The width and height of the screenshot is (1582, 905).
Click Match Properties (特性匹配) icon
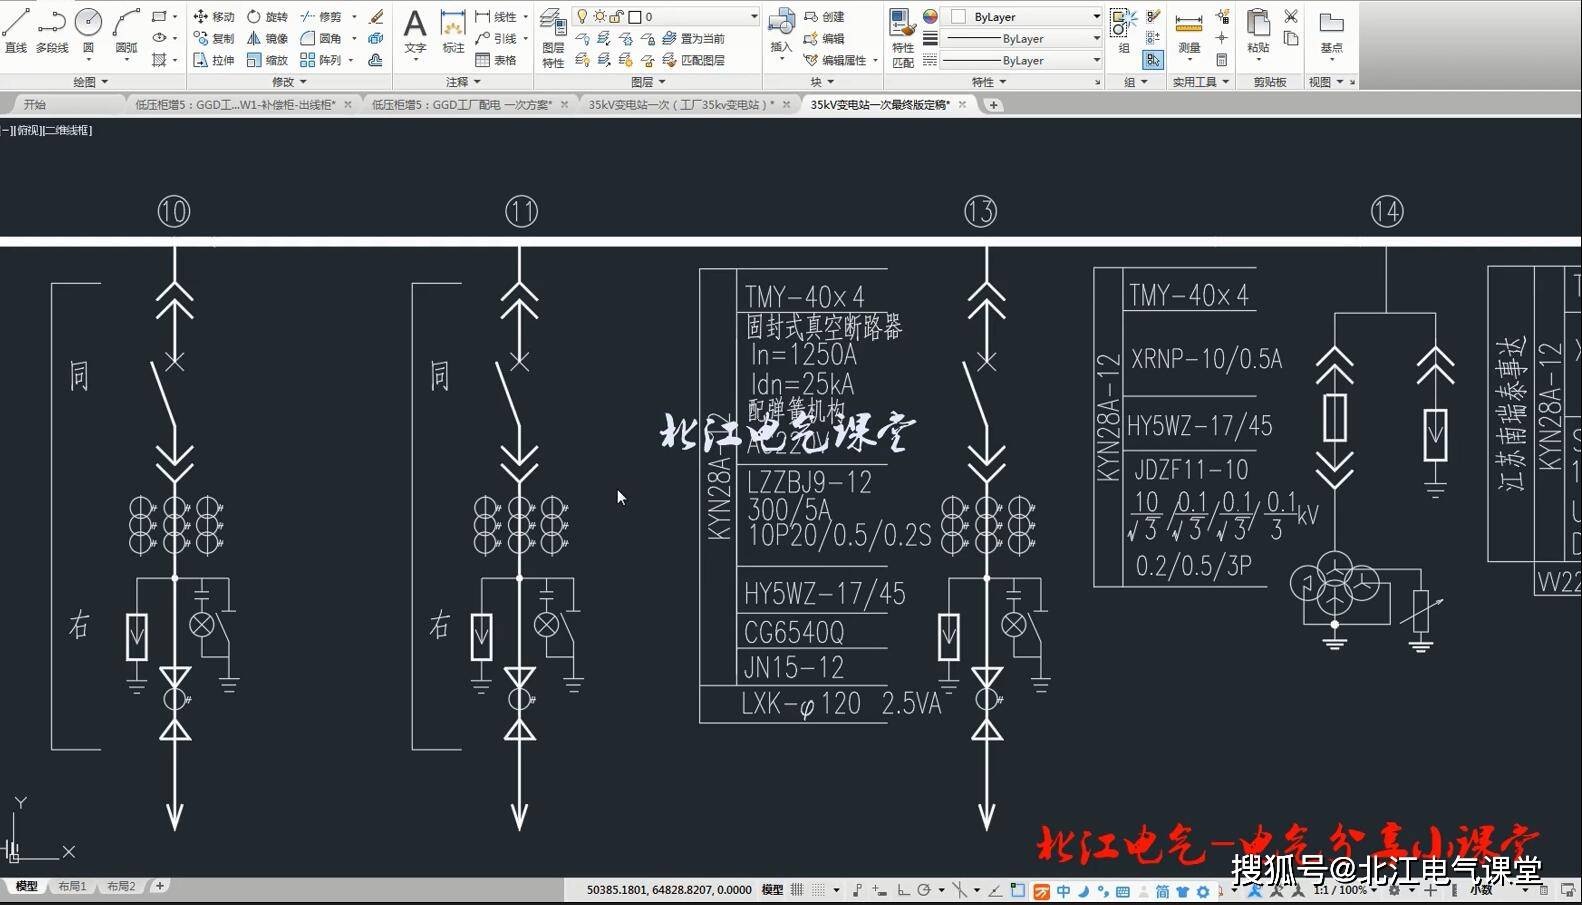(x=902, y=38)
